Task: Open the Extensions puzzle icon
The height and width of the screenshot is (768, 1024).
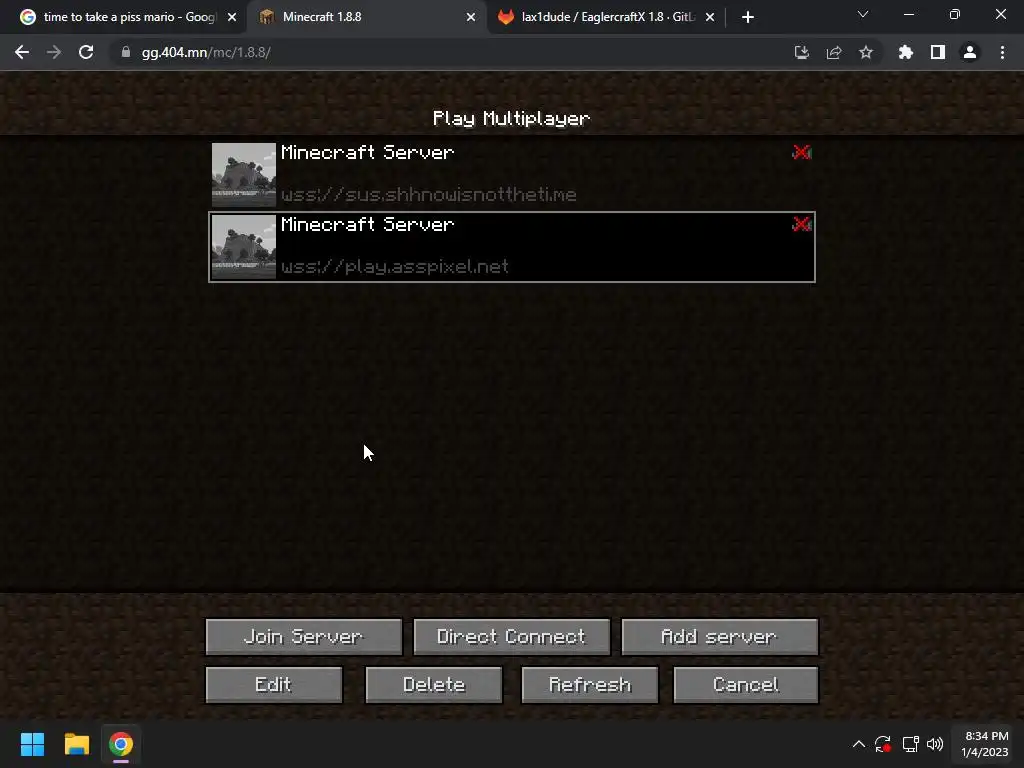Action: coord(906,52)
